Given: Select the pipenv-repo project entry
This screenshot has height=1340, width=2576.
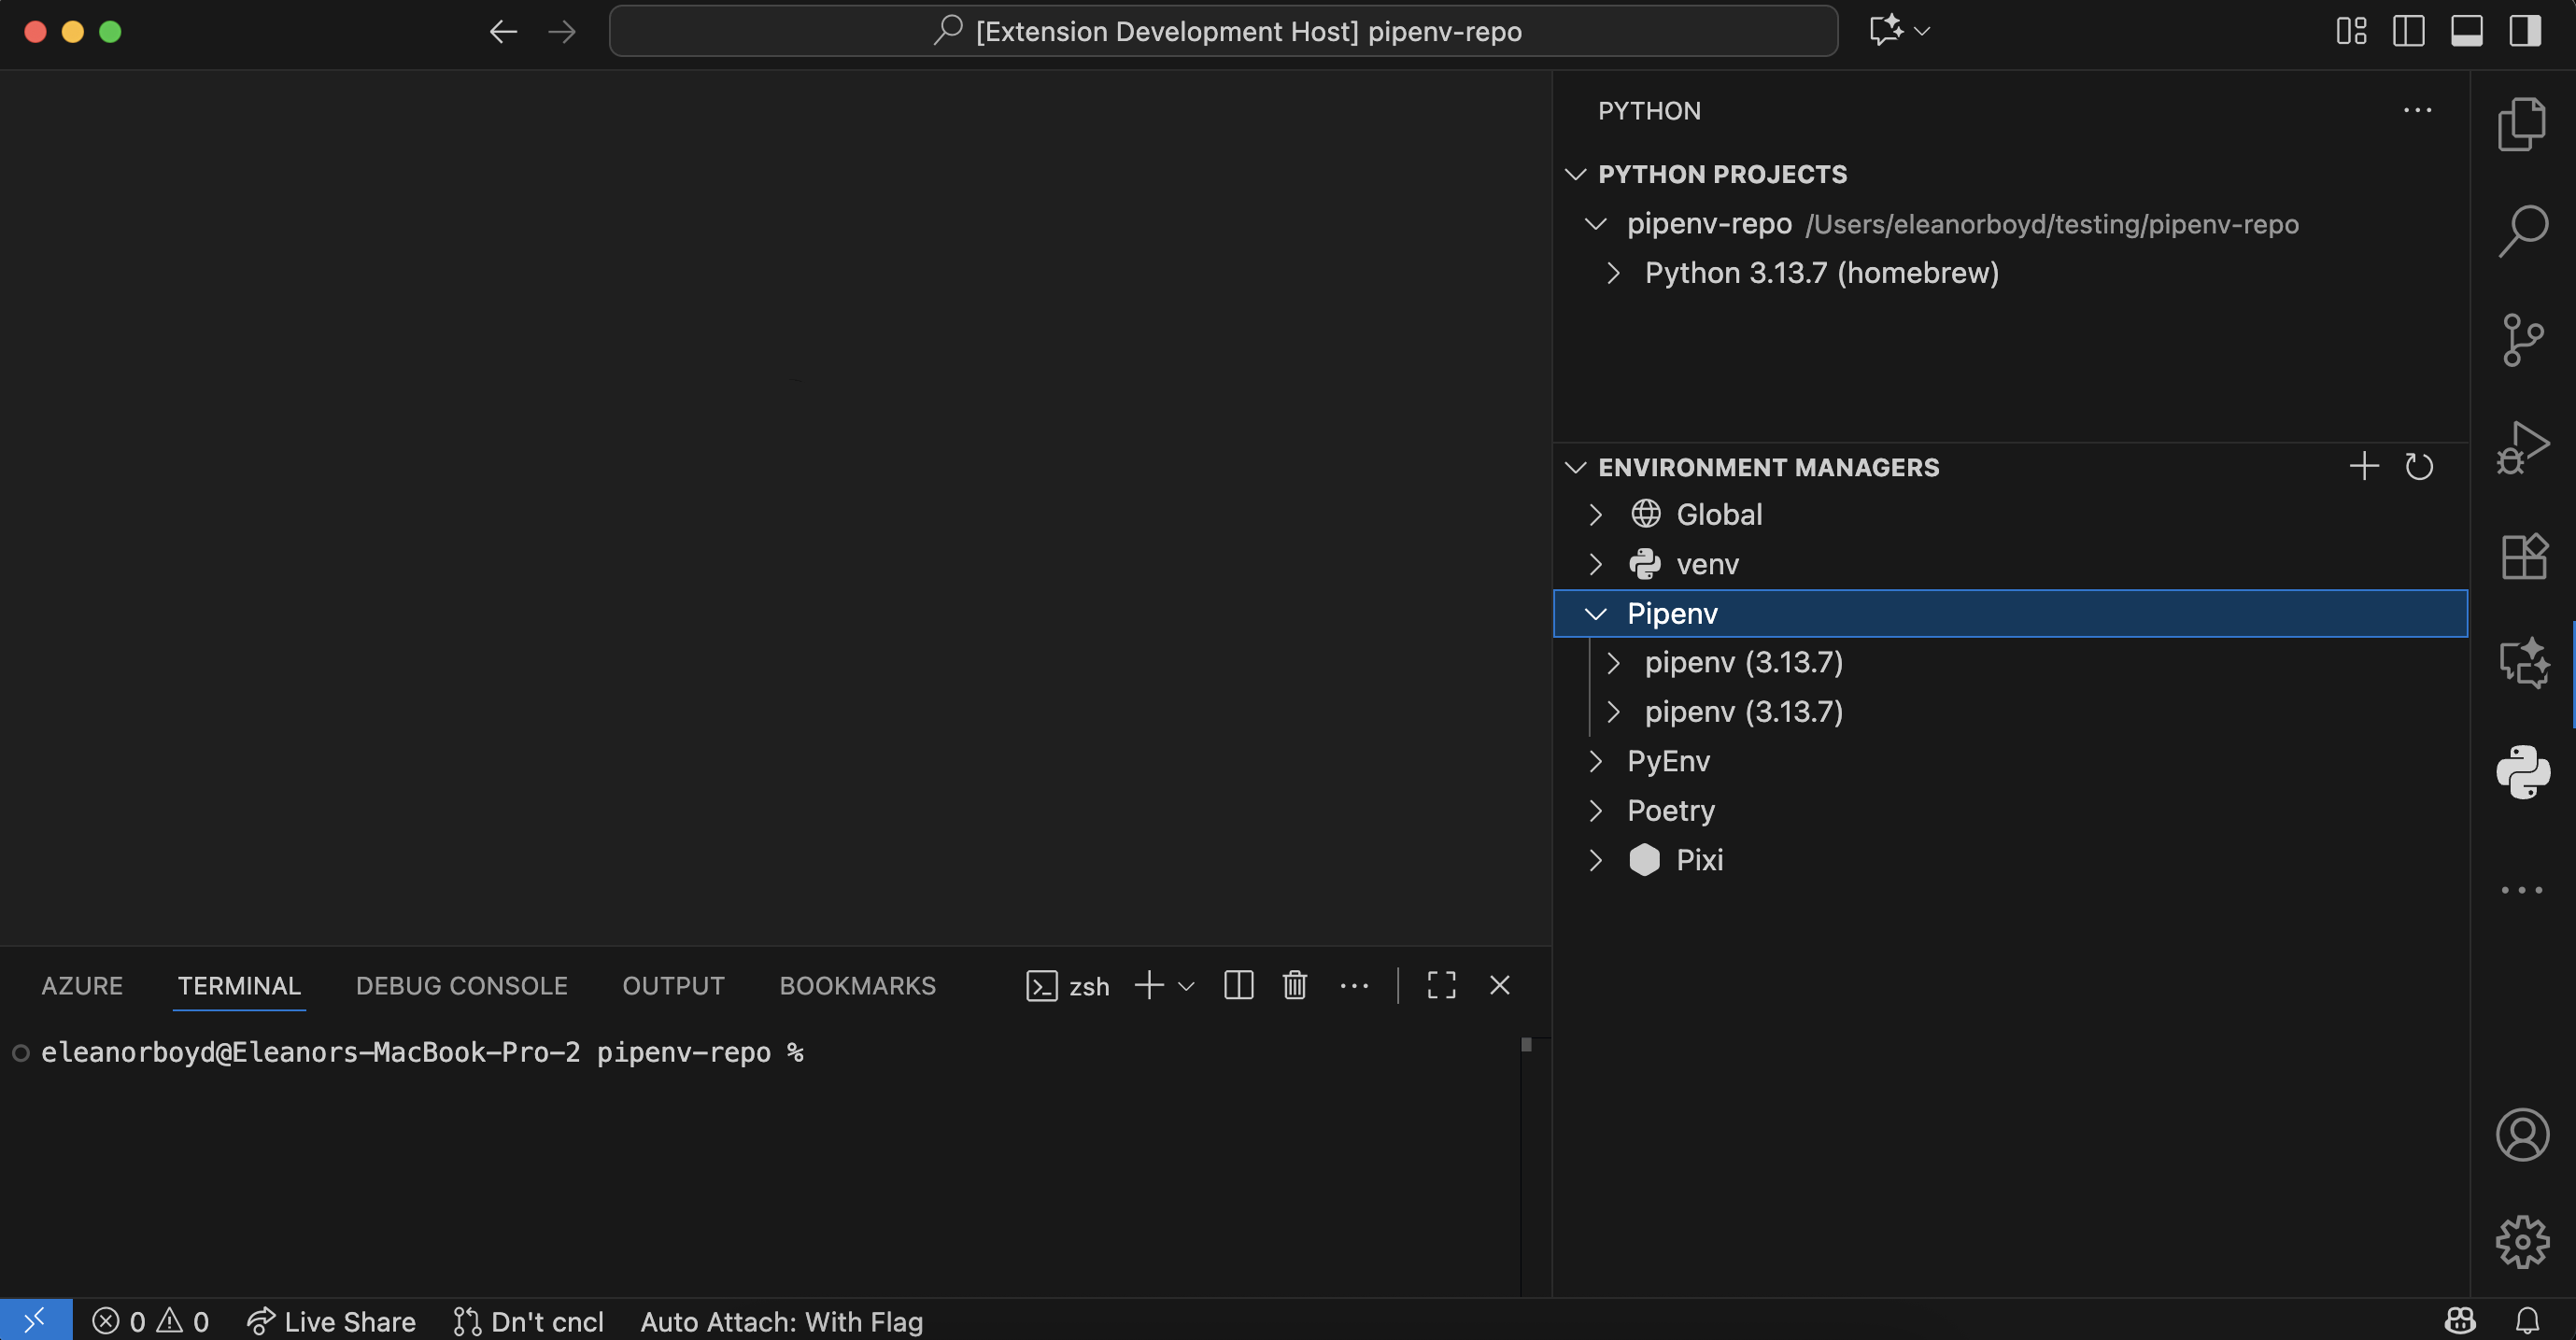Looking at the screenshot, I should coord(1708,223).
